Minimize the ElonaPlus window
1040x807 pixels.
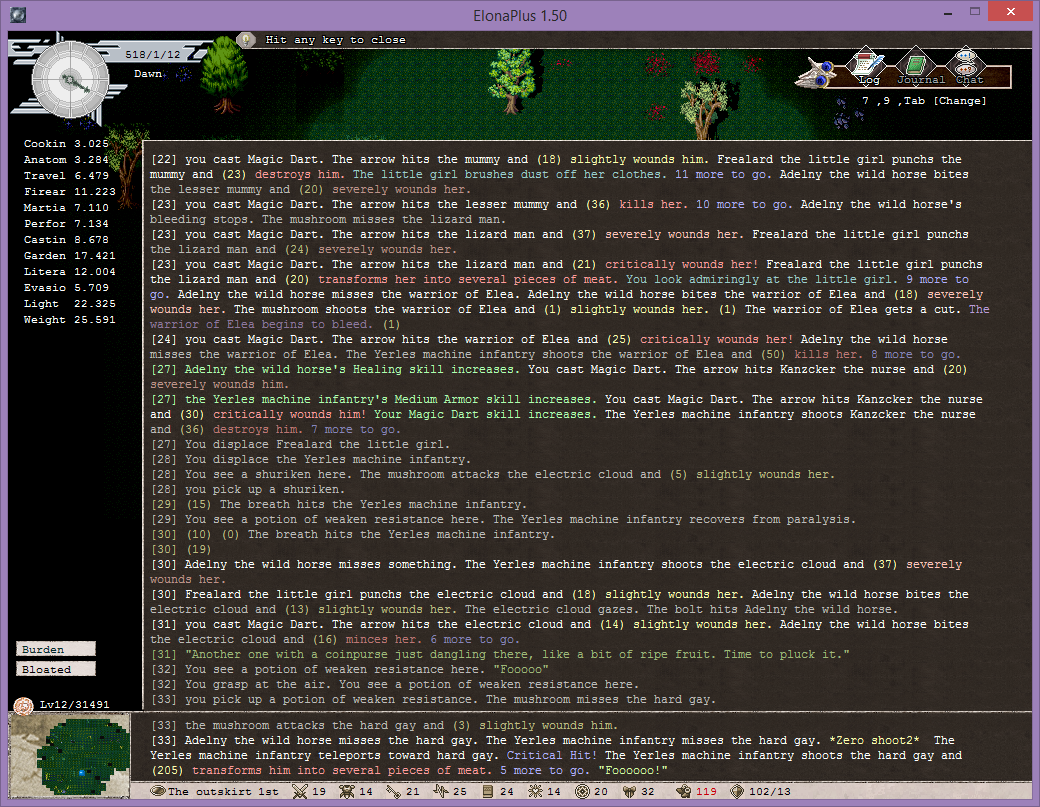coord(949,11)
